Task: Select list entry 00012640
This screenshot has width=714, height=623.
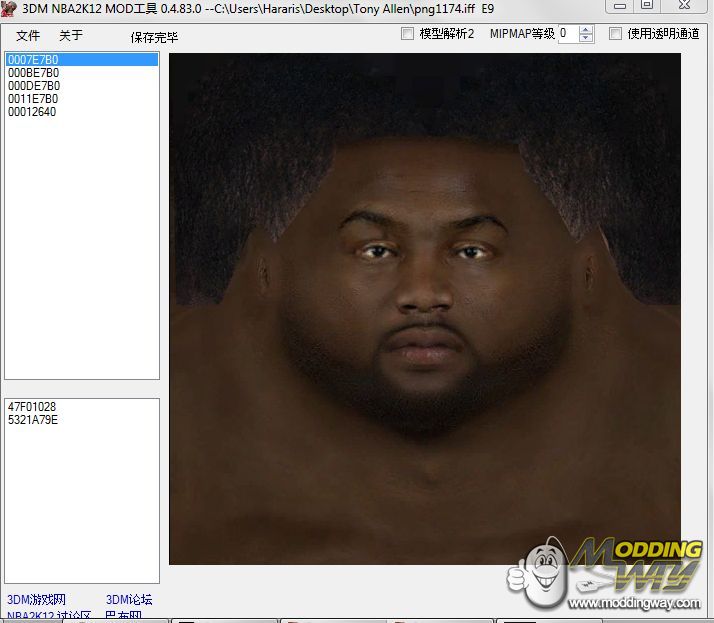Action: click(32, 112)
